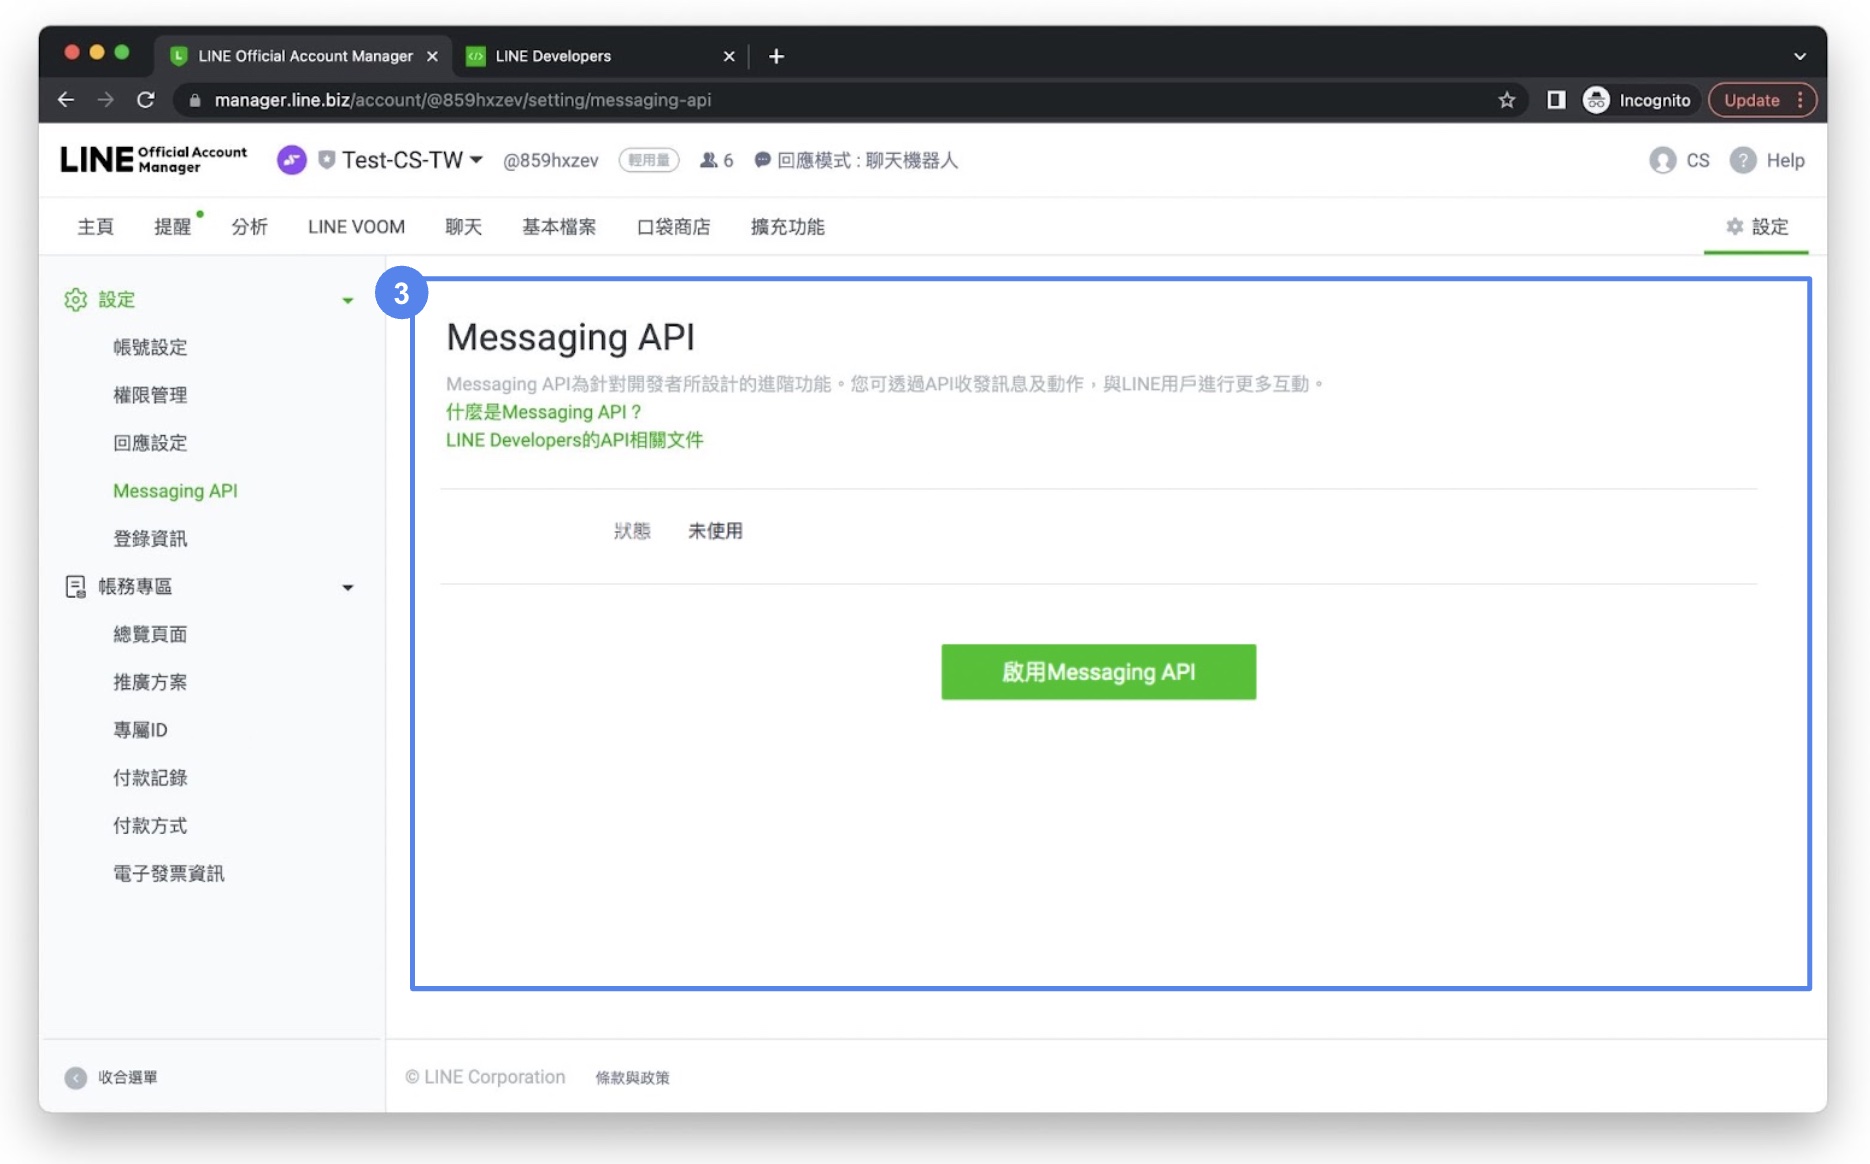Open 推廣方案 in the sidebar

pyautogui.click(x=150, y=682)
